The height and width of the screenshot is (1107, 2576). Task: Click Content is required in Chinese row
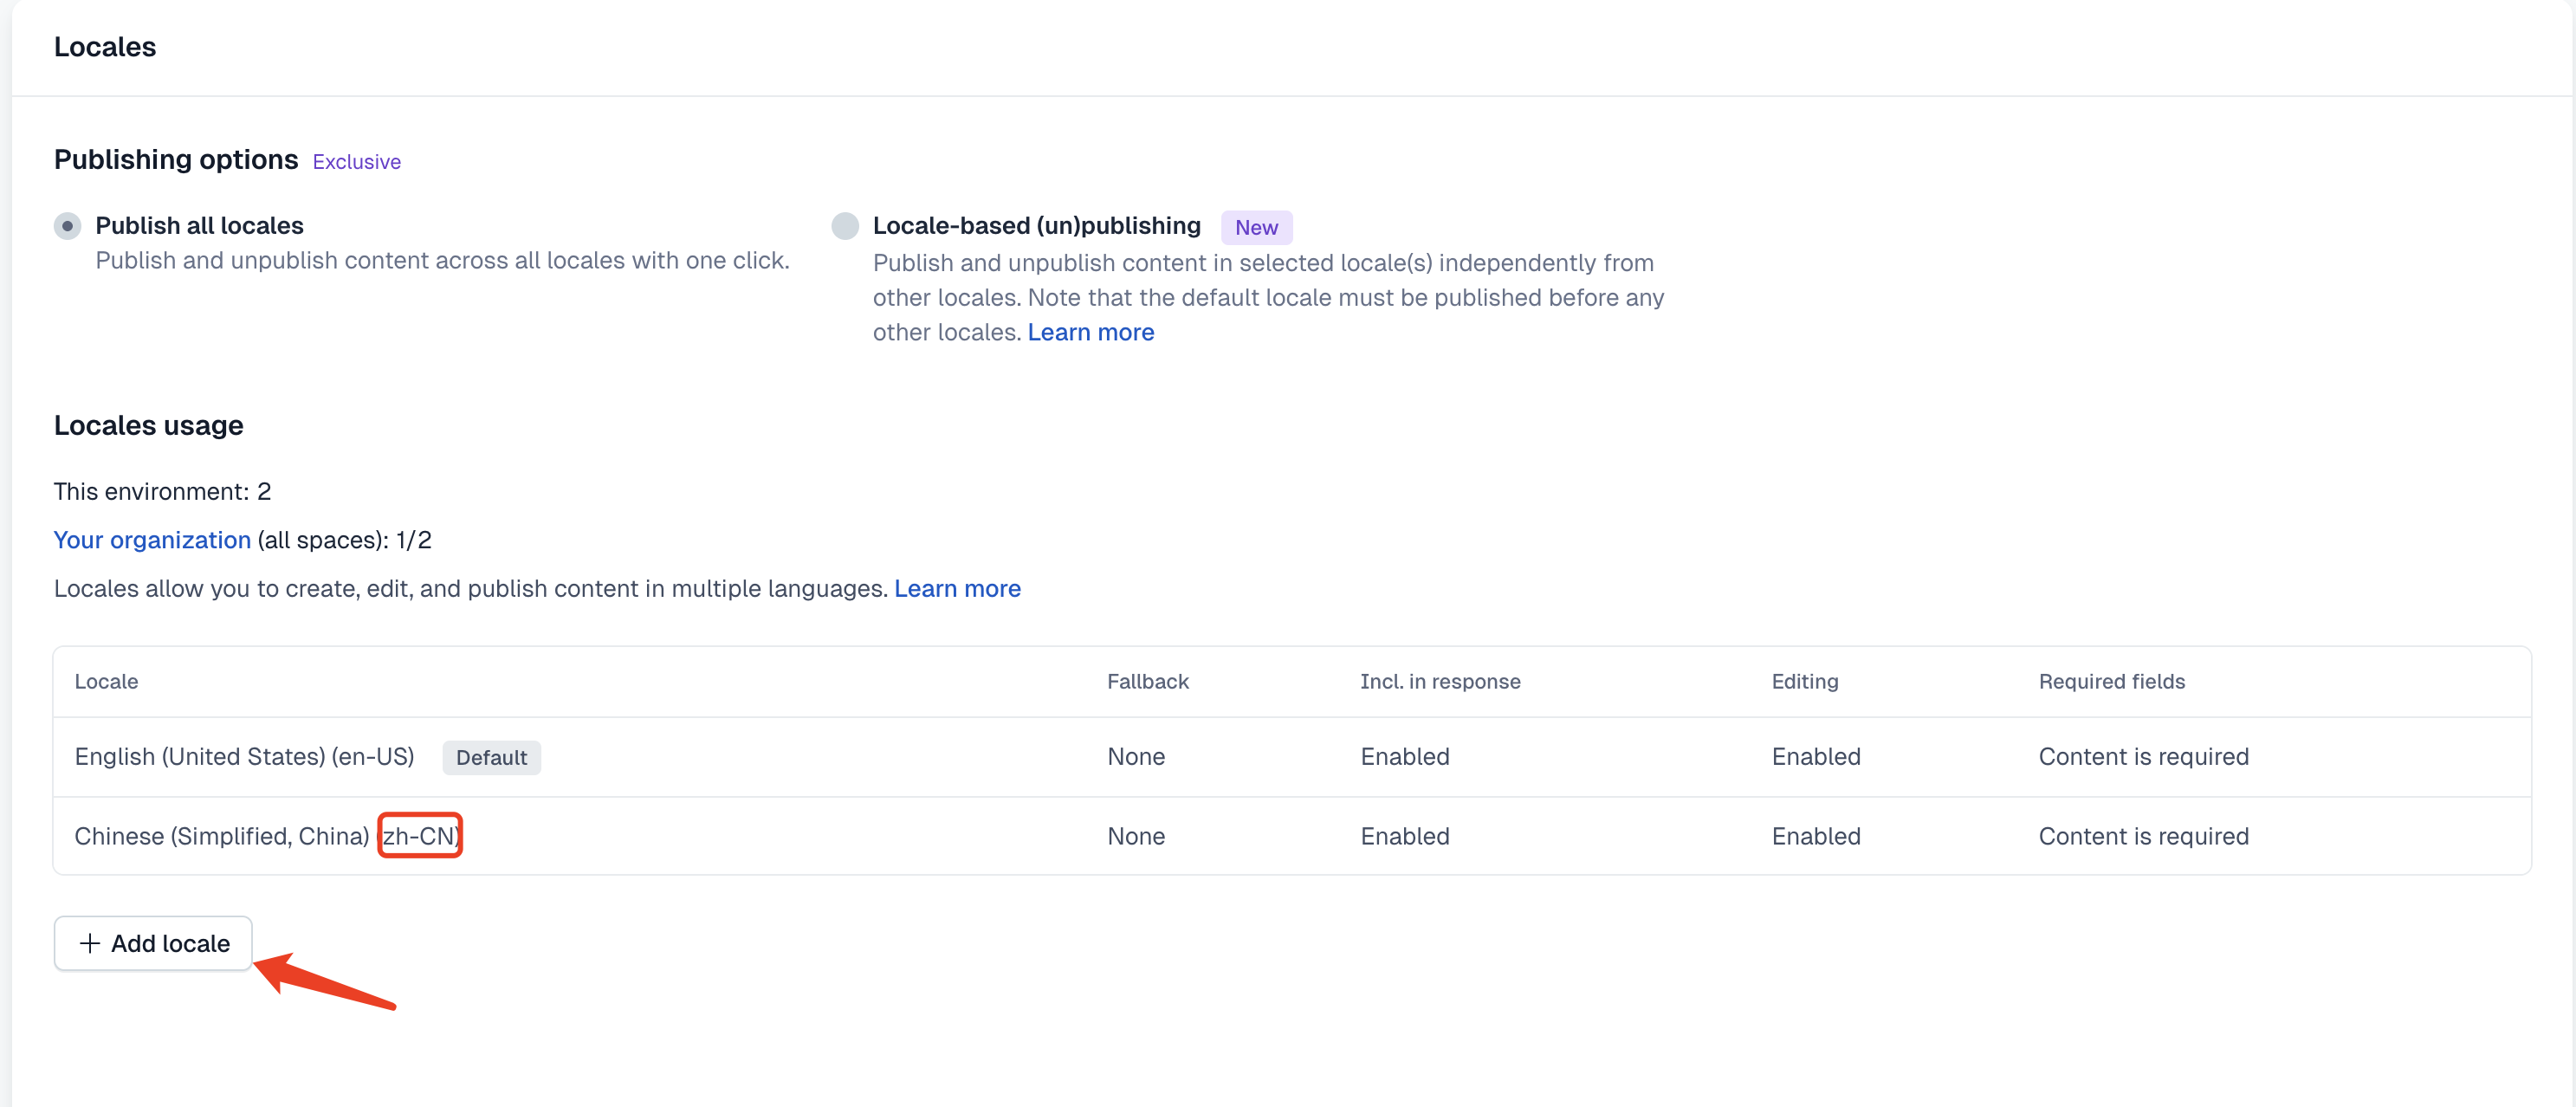(2143, 836)
